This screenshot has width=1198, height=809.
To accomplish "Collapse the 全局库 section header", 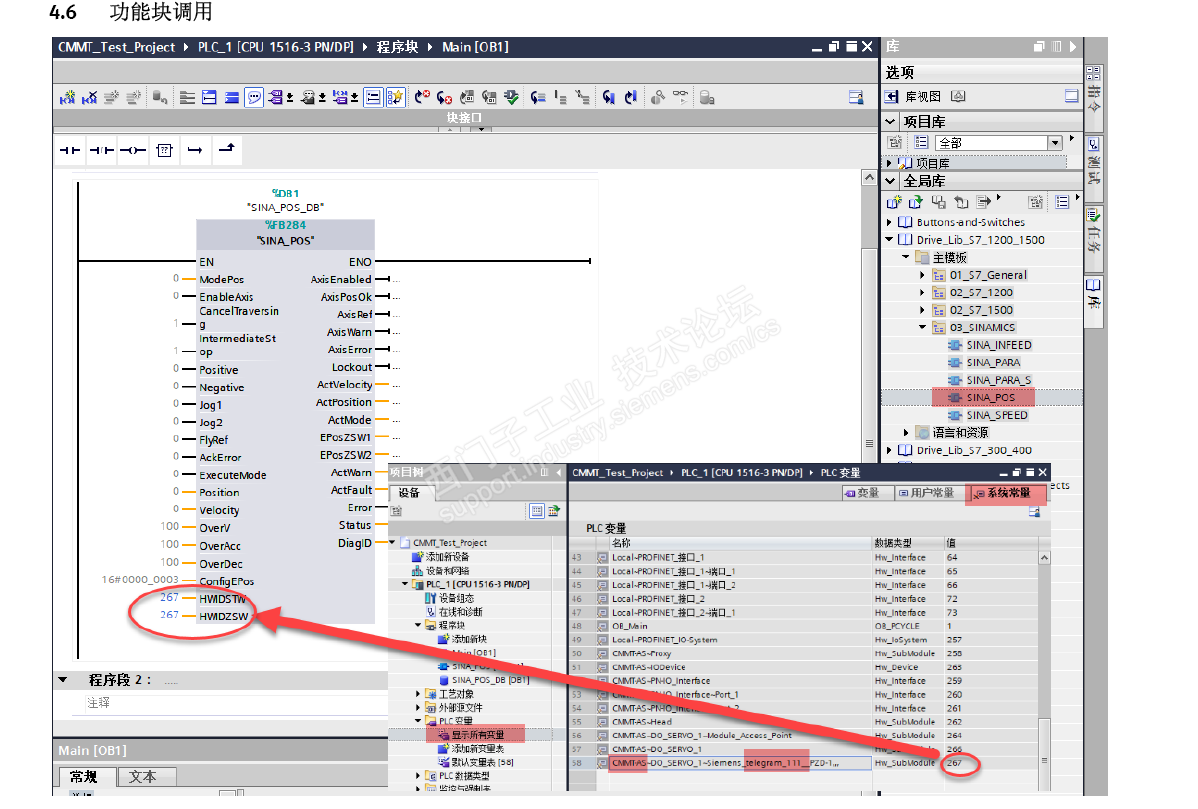I will [890, 181].
